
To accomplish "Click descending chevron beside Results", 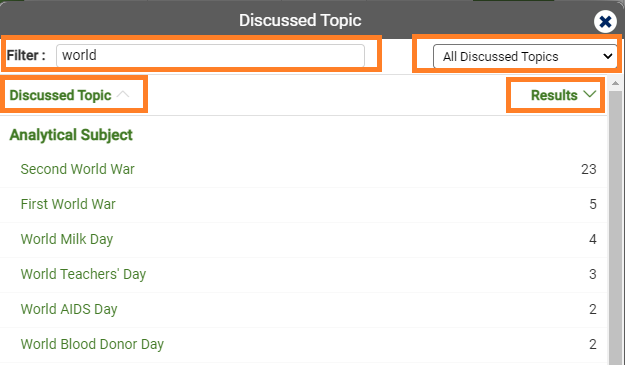I will (589, 94).
